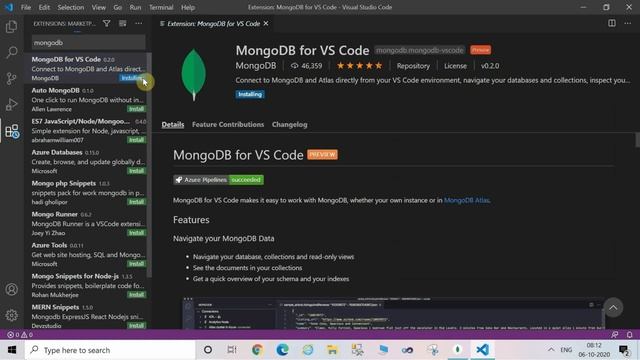Open Source Control view in activity bar
This screenshot has height=360, width=640.
click(11, 78)
